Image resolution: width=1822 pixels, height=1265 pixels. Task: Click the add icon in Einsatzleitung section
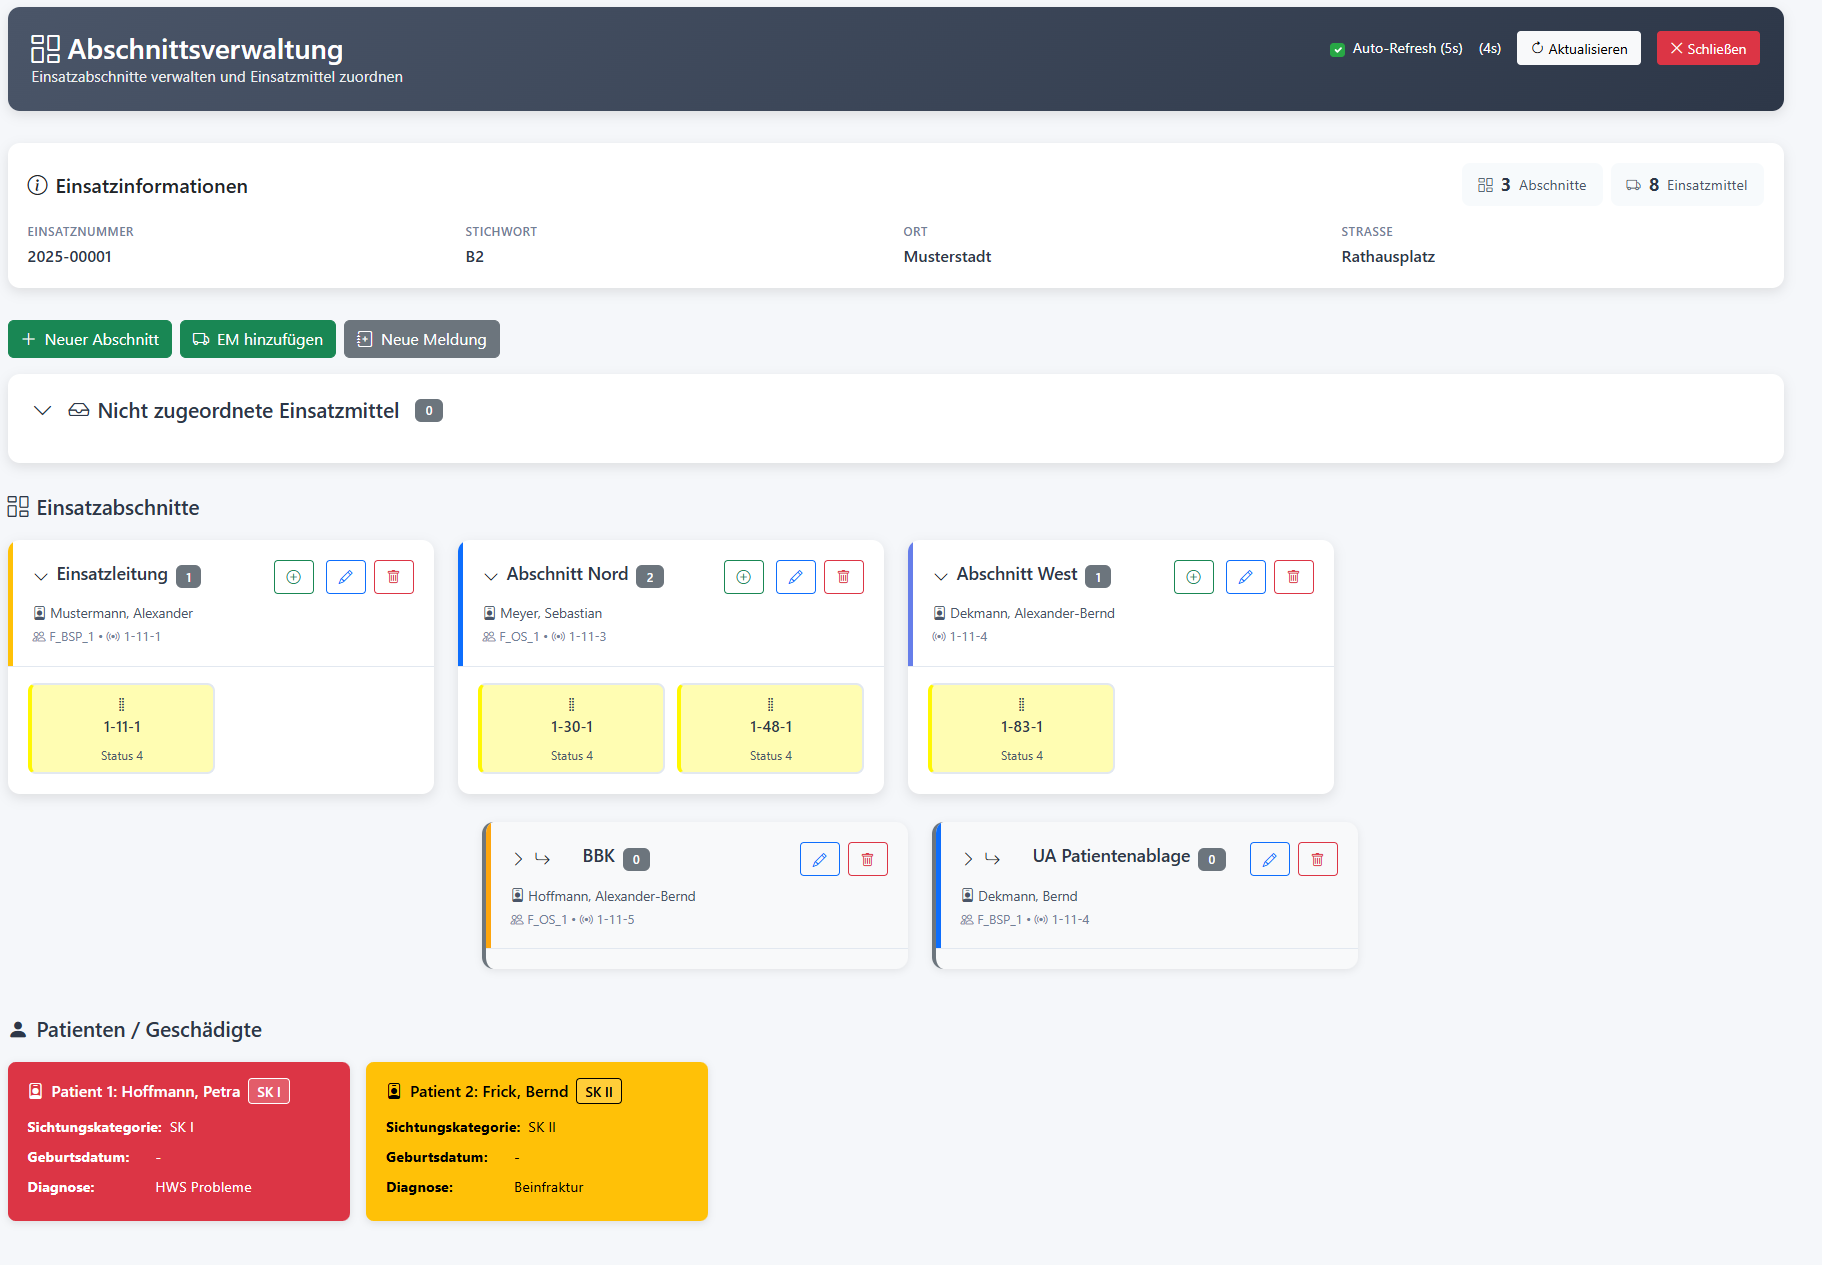[294, 577]
